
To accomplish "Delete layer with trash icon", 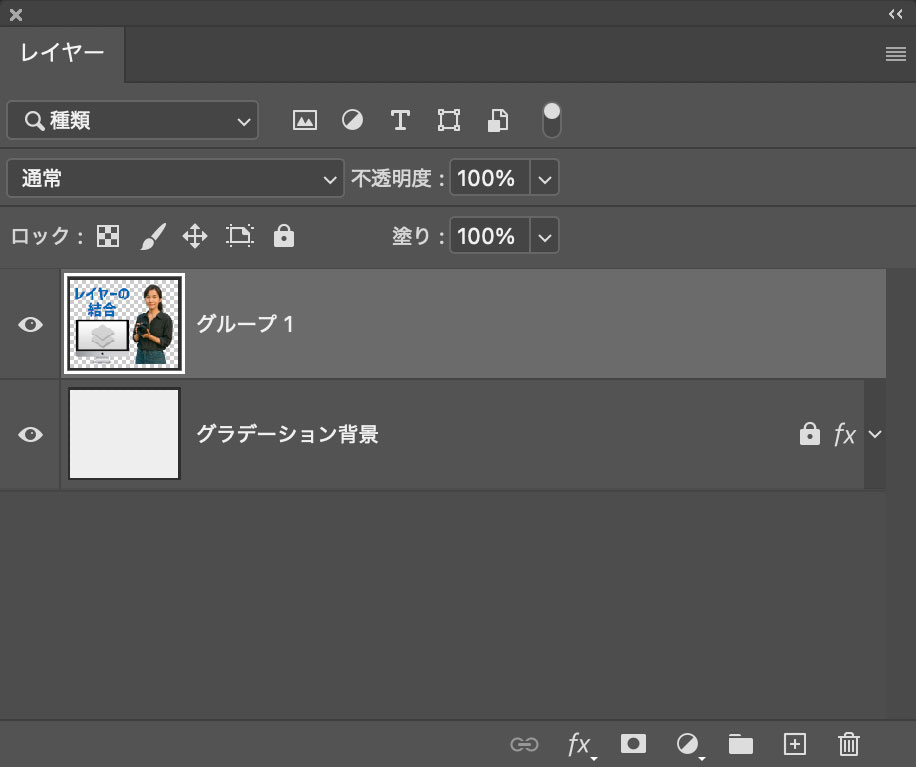I will [x=849, y=744].
